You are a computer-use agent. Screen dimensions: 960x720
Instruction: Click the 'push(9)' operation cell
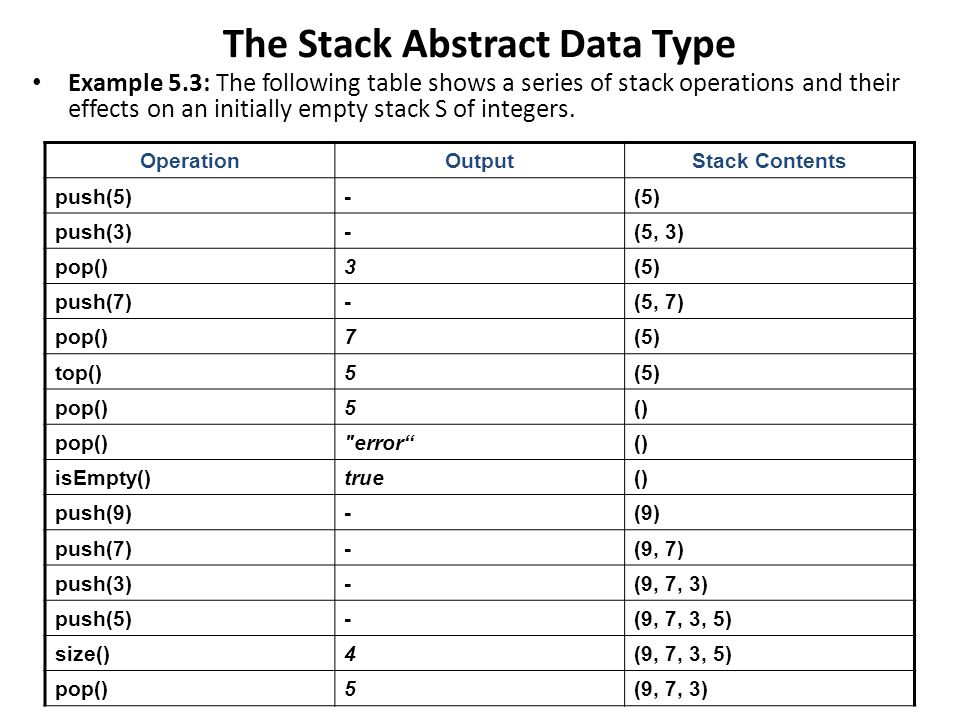coord(190,513)
